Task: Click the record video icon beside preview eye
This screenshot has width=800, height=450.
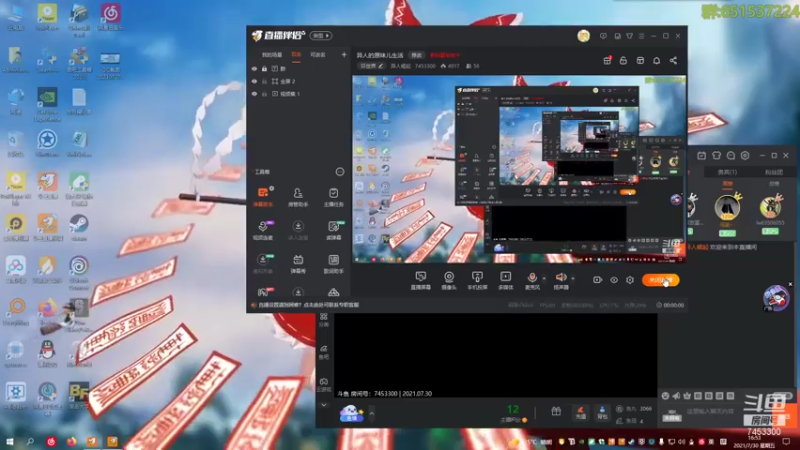Action: [x=597, y=280]
